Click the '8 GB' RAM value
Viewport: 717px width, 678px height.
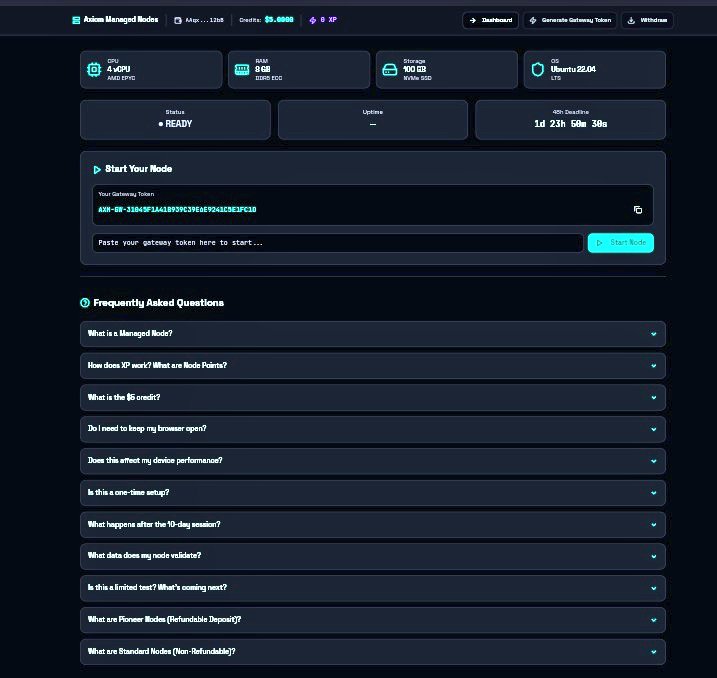(x=262, y=69)
